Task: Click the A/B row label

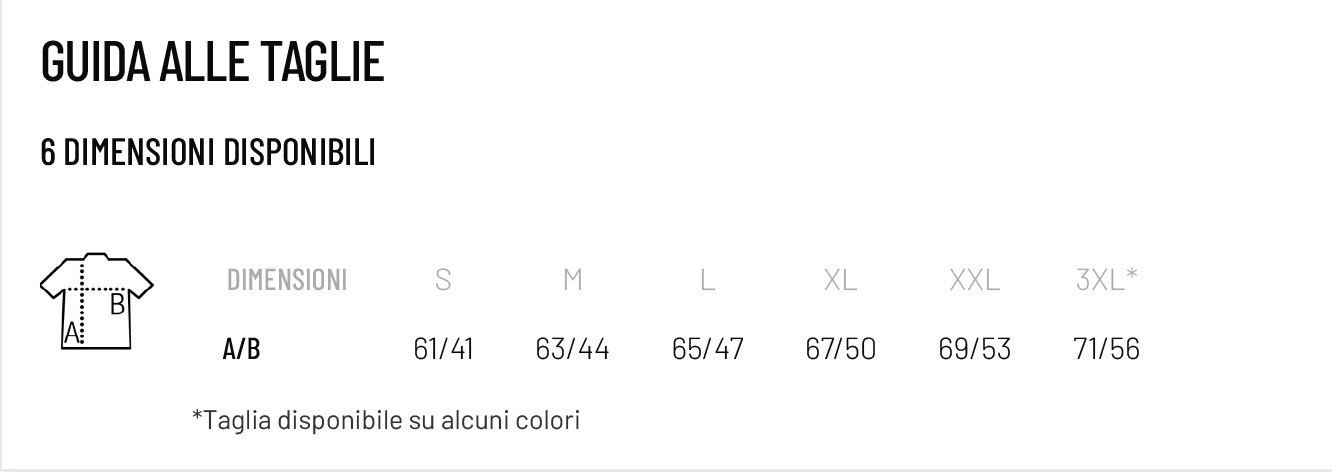Action: (x=241, y=349)
